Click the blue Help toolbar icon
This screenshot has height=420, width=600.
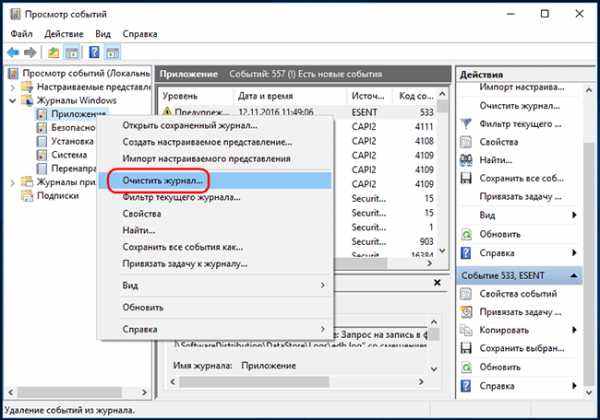[x=92, y=52]
